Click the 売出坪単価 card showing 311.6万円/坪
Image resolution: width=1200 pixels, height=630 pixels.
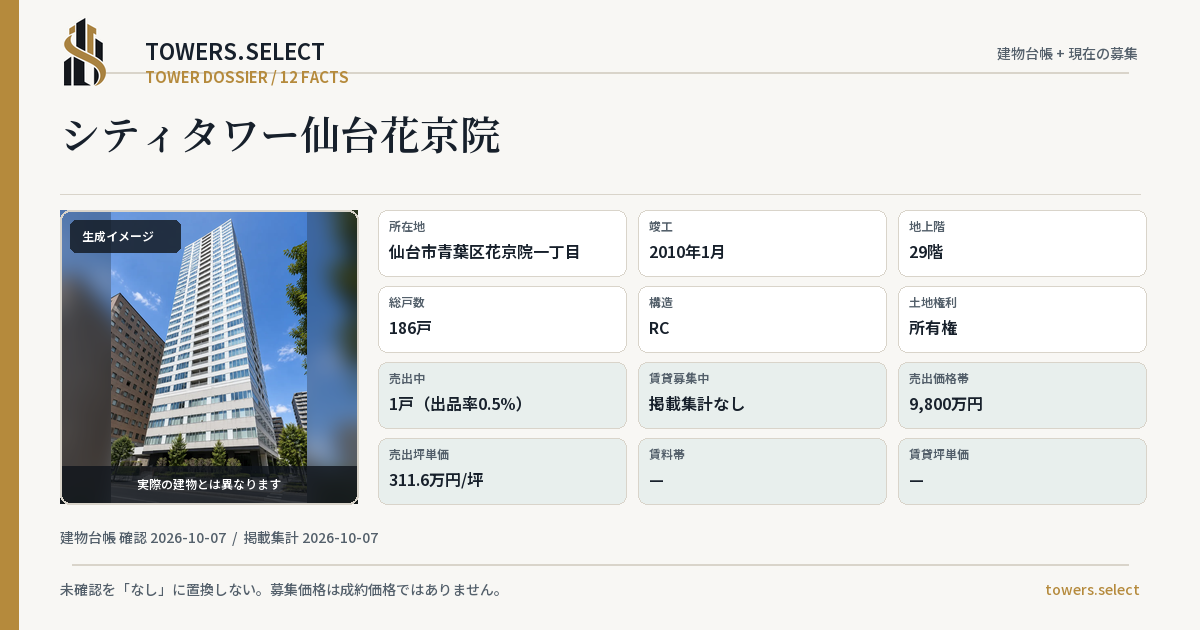(502, 471)
